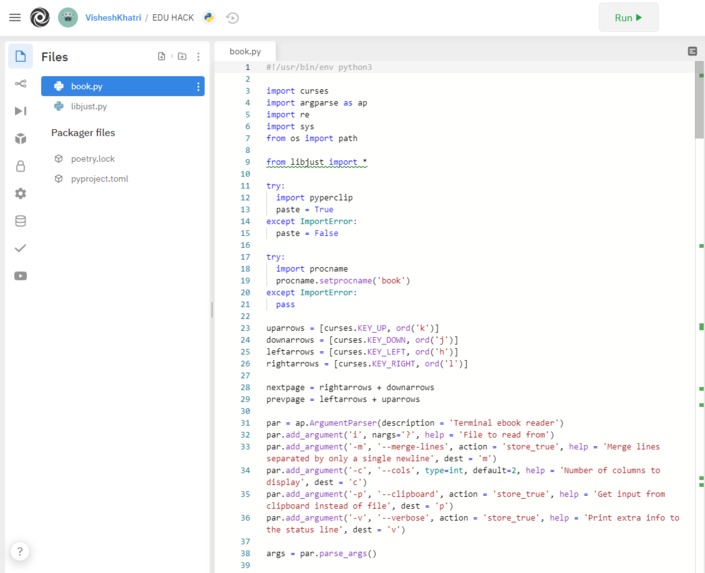705x573 pixels.
Task: Open the Version control sidebar icon
Action: (20, 84)
